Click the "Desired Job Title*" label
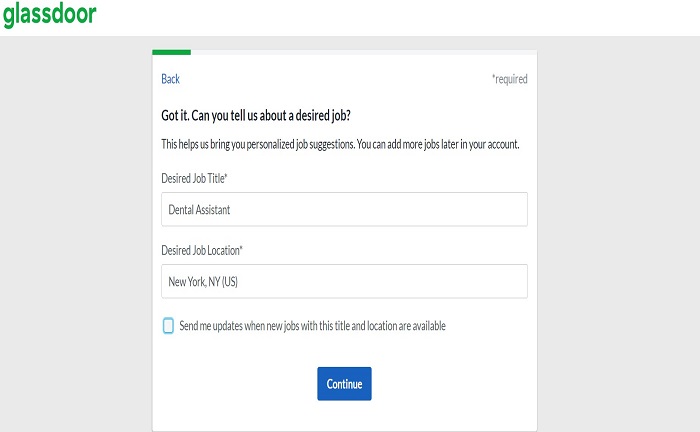This screenshot has height=432, width=700. pyautogui.click(x=194, y=179)
